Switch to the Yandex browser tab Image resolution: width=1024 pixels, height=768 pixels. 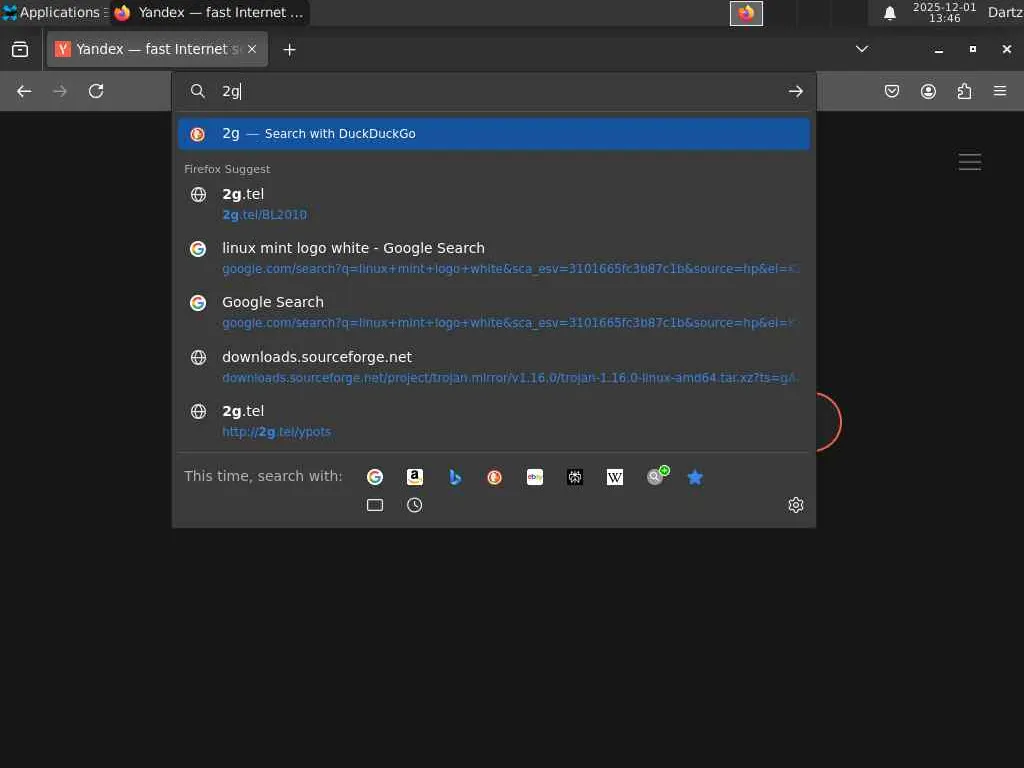157,49
